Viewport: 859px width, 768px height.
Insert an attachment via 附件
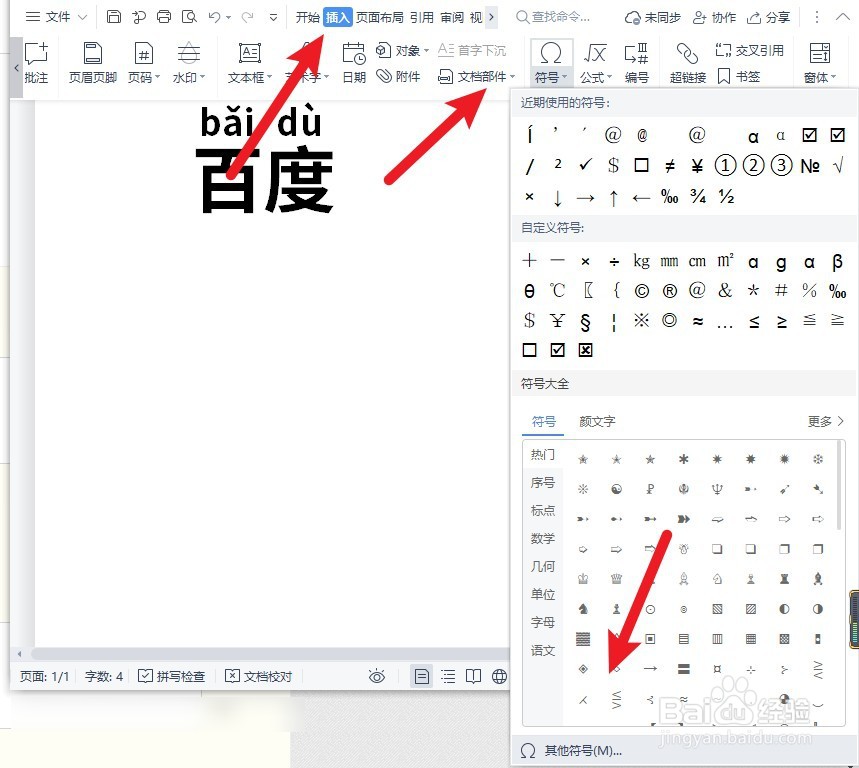click(399, 76)
